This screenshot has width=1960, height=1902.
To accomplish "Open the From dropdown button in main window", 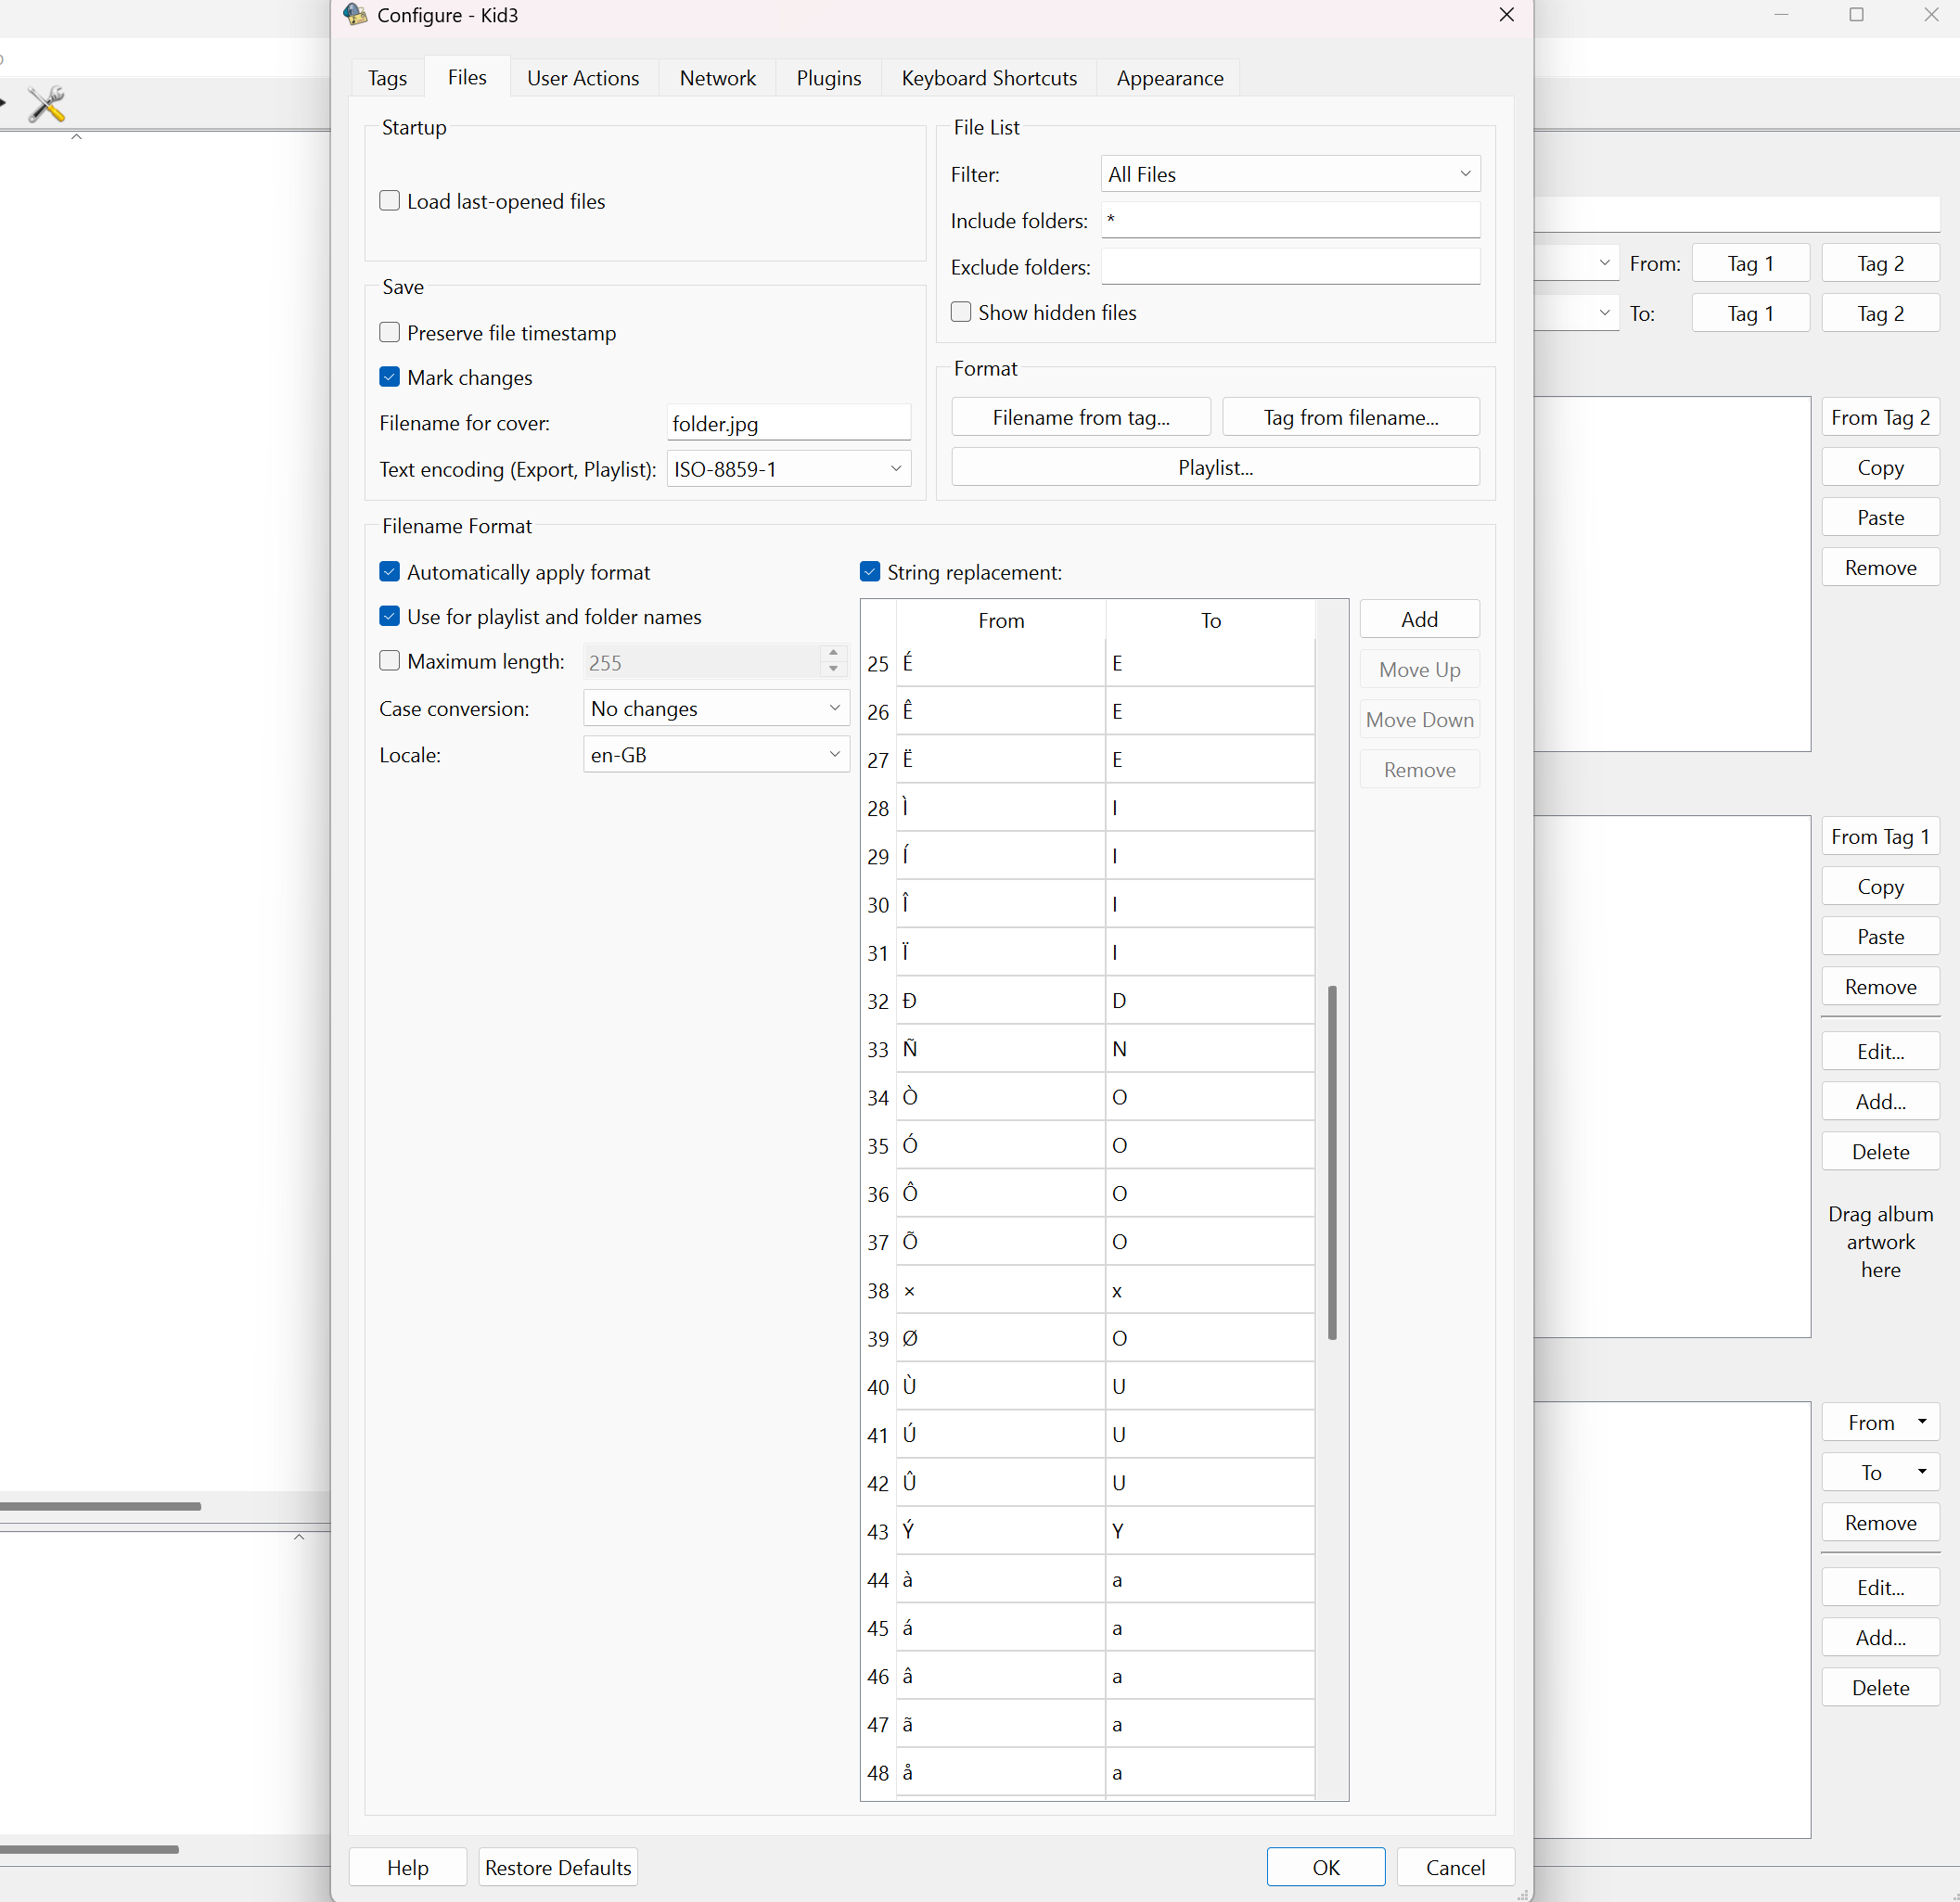I will click(x=1880, y=1422).
